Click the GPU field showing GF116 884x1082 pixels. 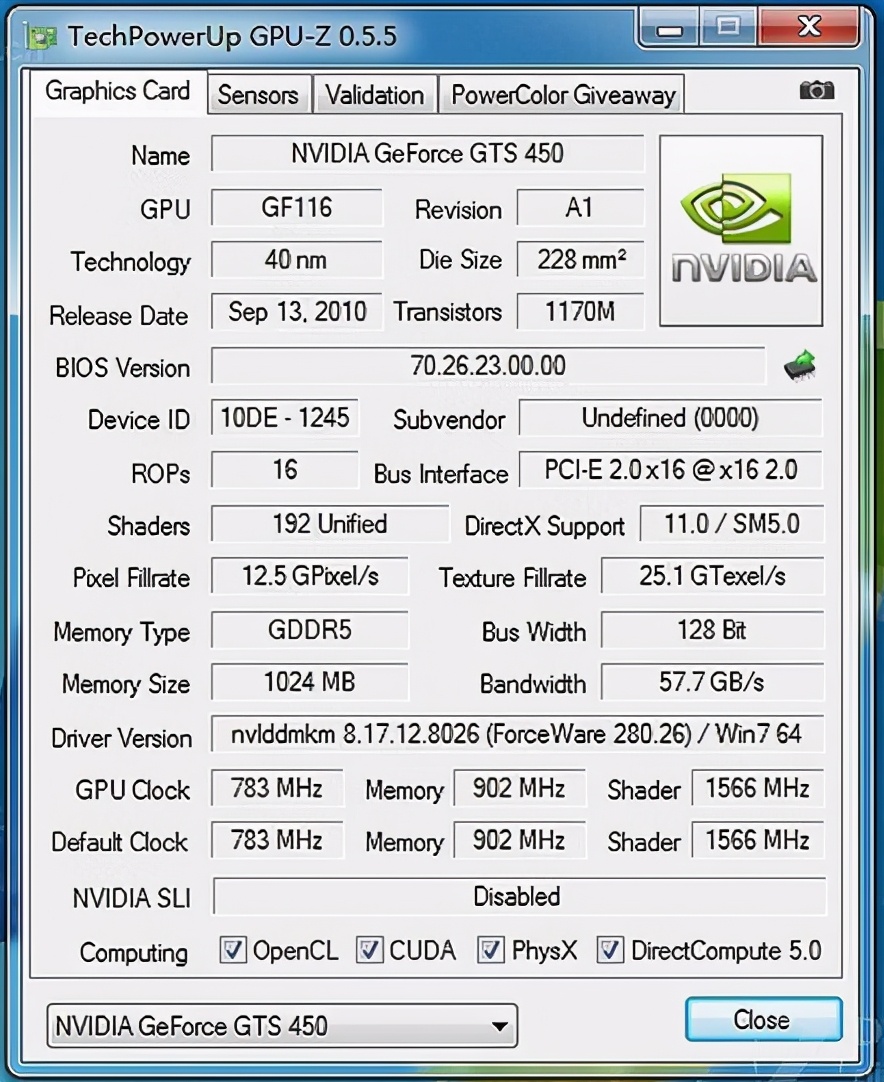point(297,208)
